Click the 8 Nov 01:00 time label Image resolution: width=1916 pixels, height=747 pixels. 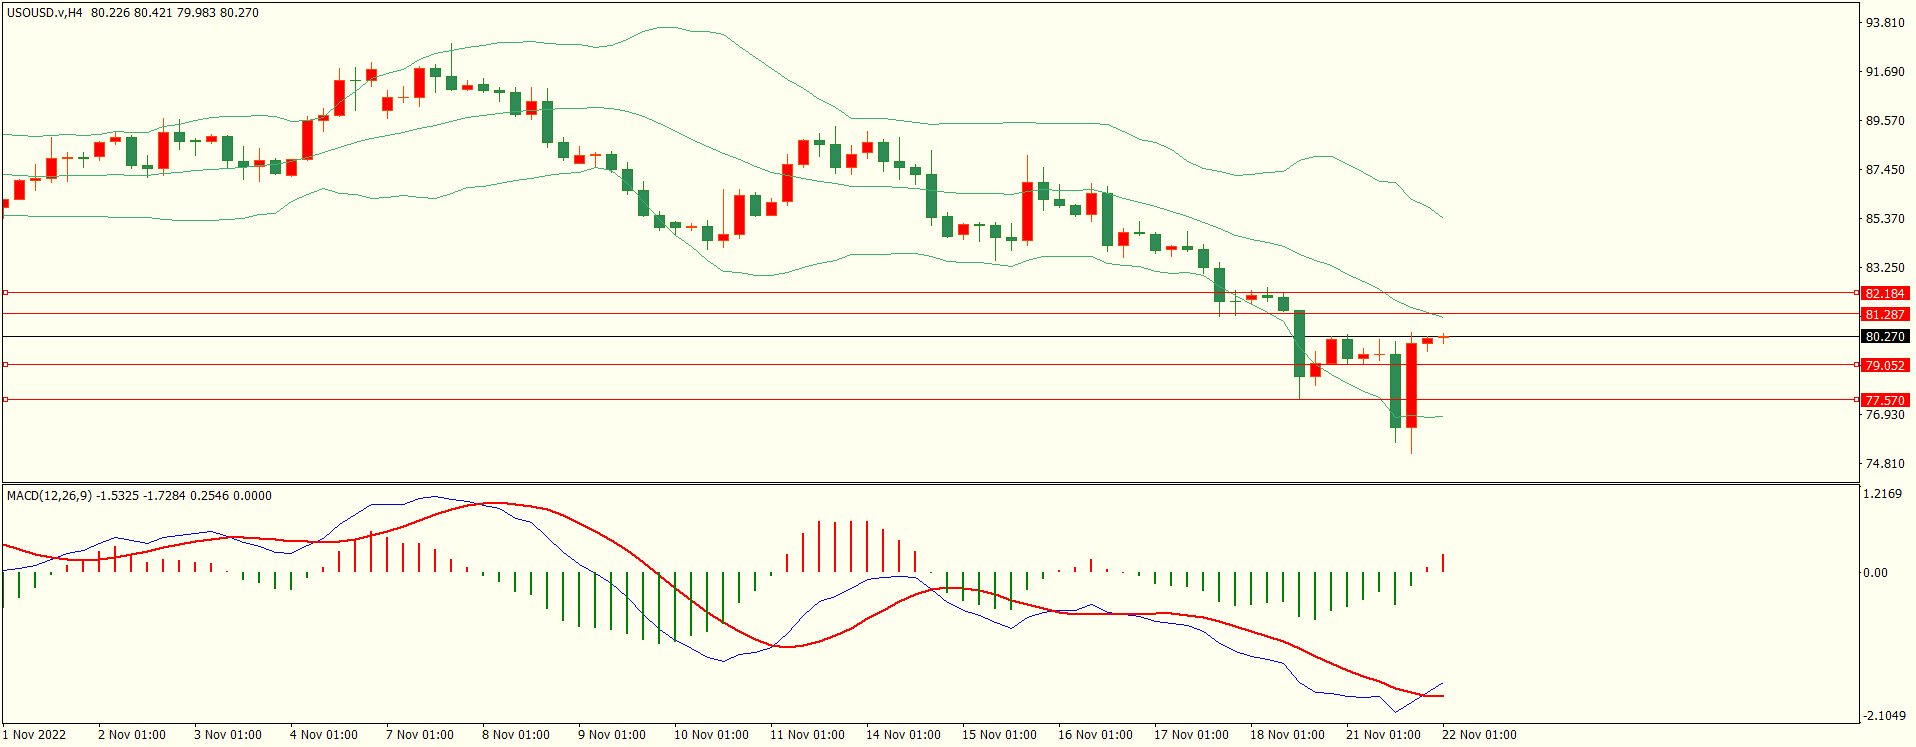click(515, 735)
